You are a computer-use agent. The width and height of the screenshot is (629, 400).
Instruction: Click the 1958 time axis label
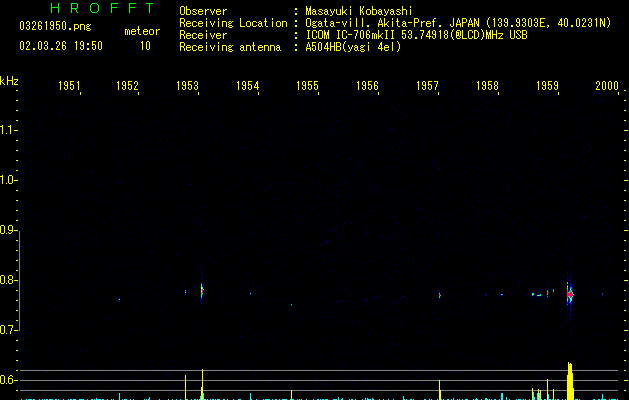[x=487, y=86]
